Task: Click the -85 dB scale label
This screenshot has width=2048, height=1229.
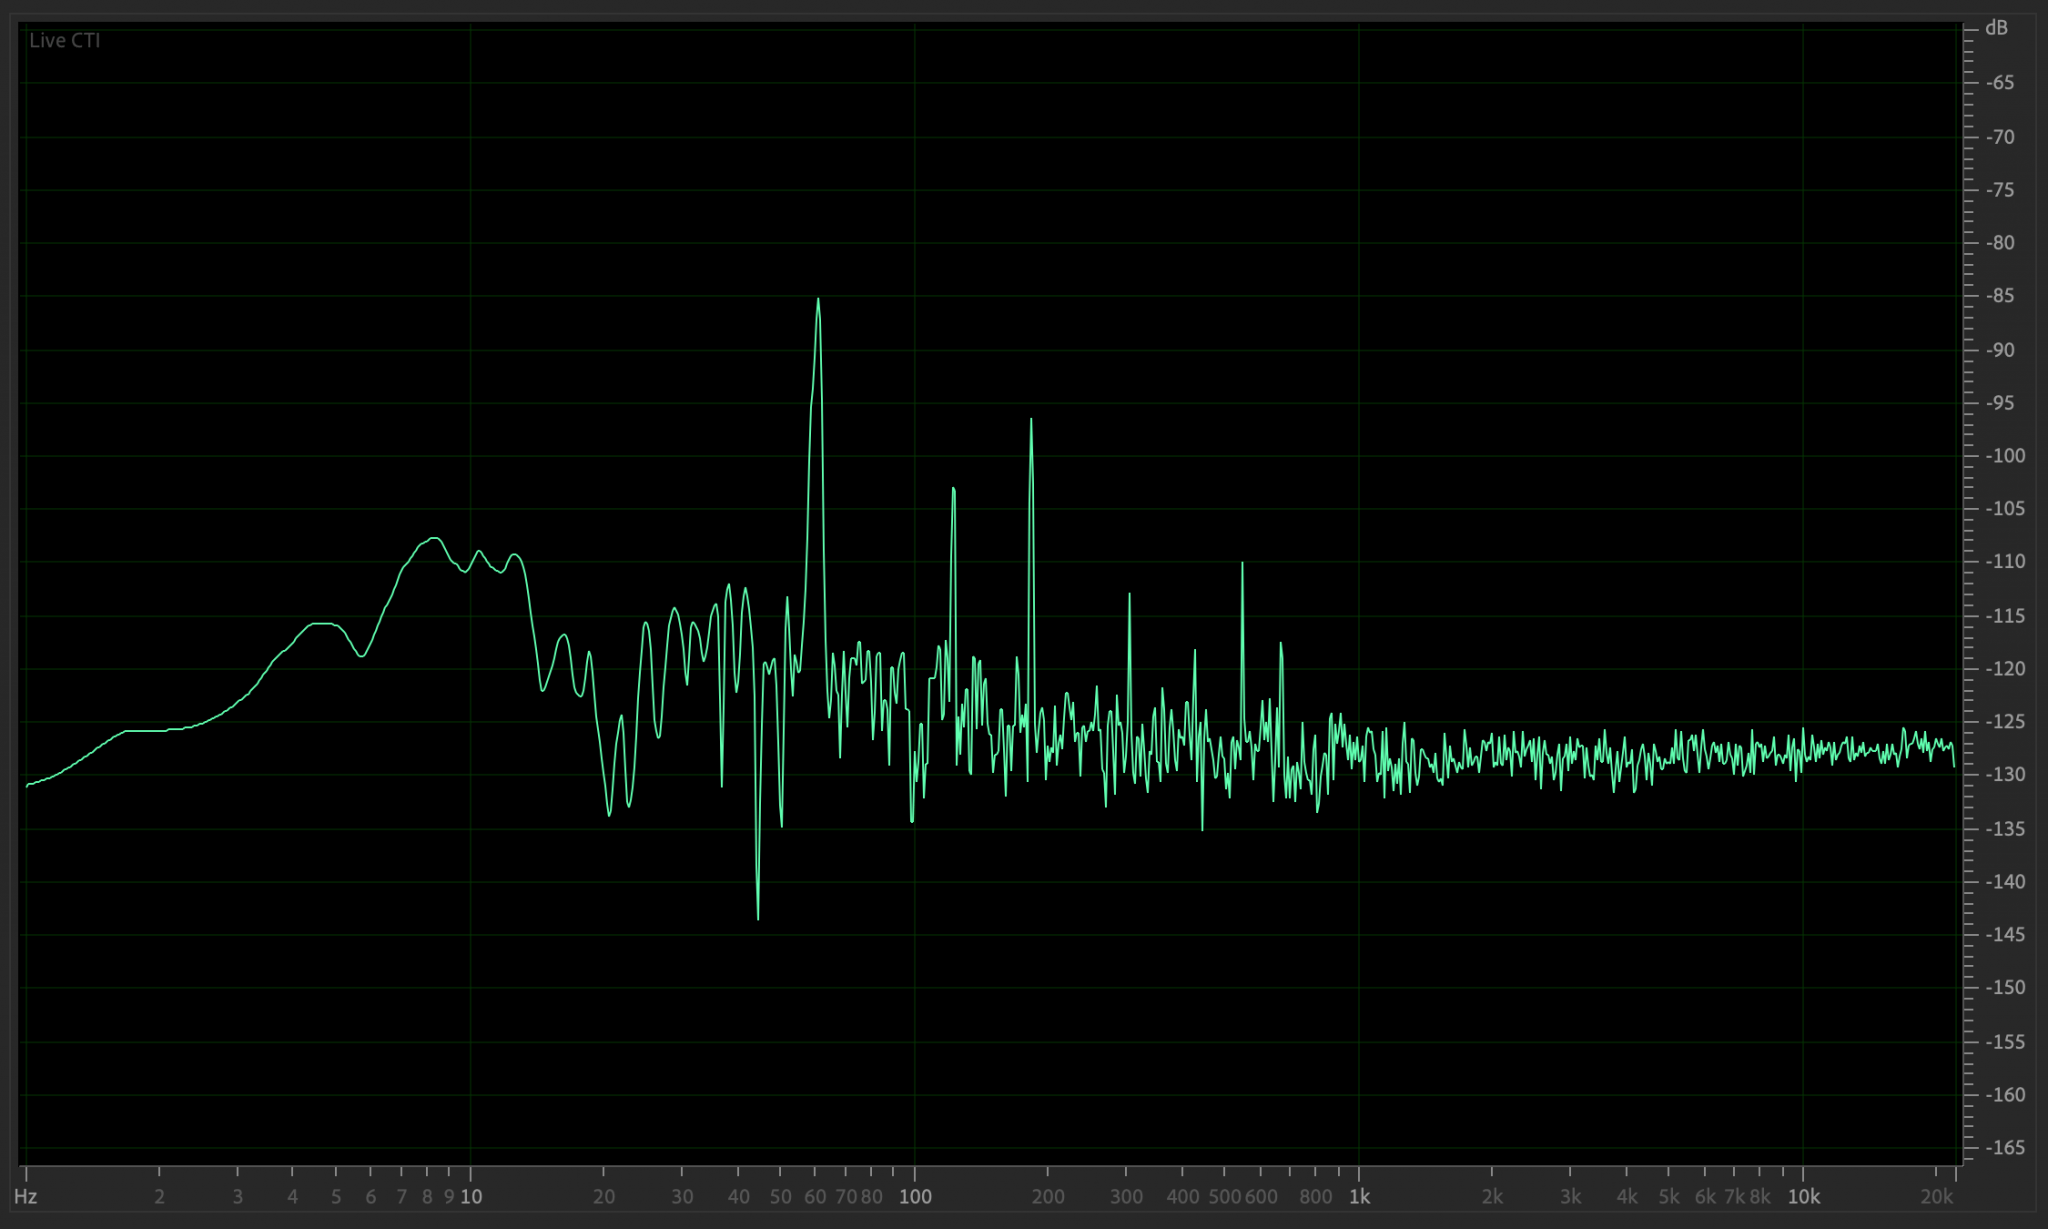Action: click(1999, 296)
